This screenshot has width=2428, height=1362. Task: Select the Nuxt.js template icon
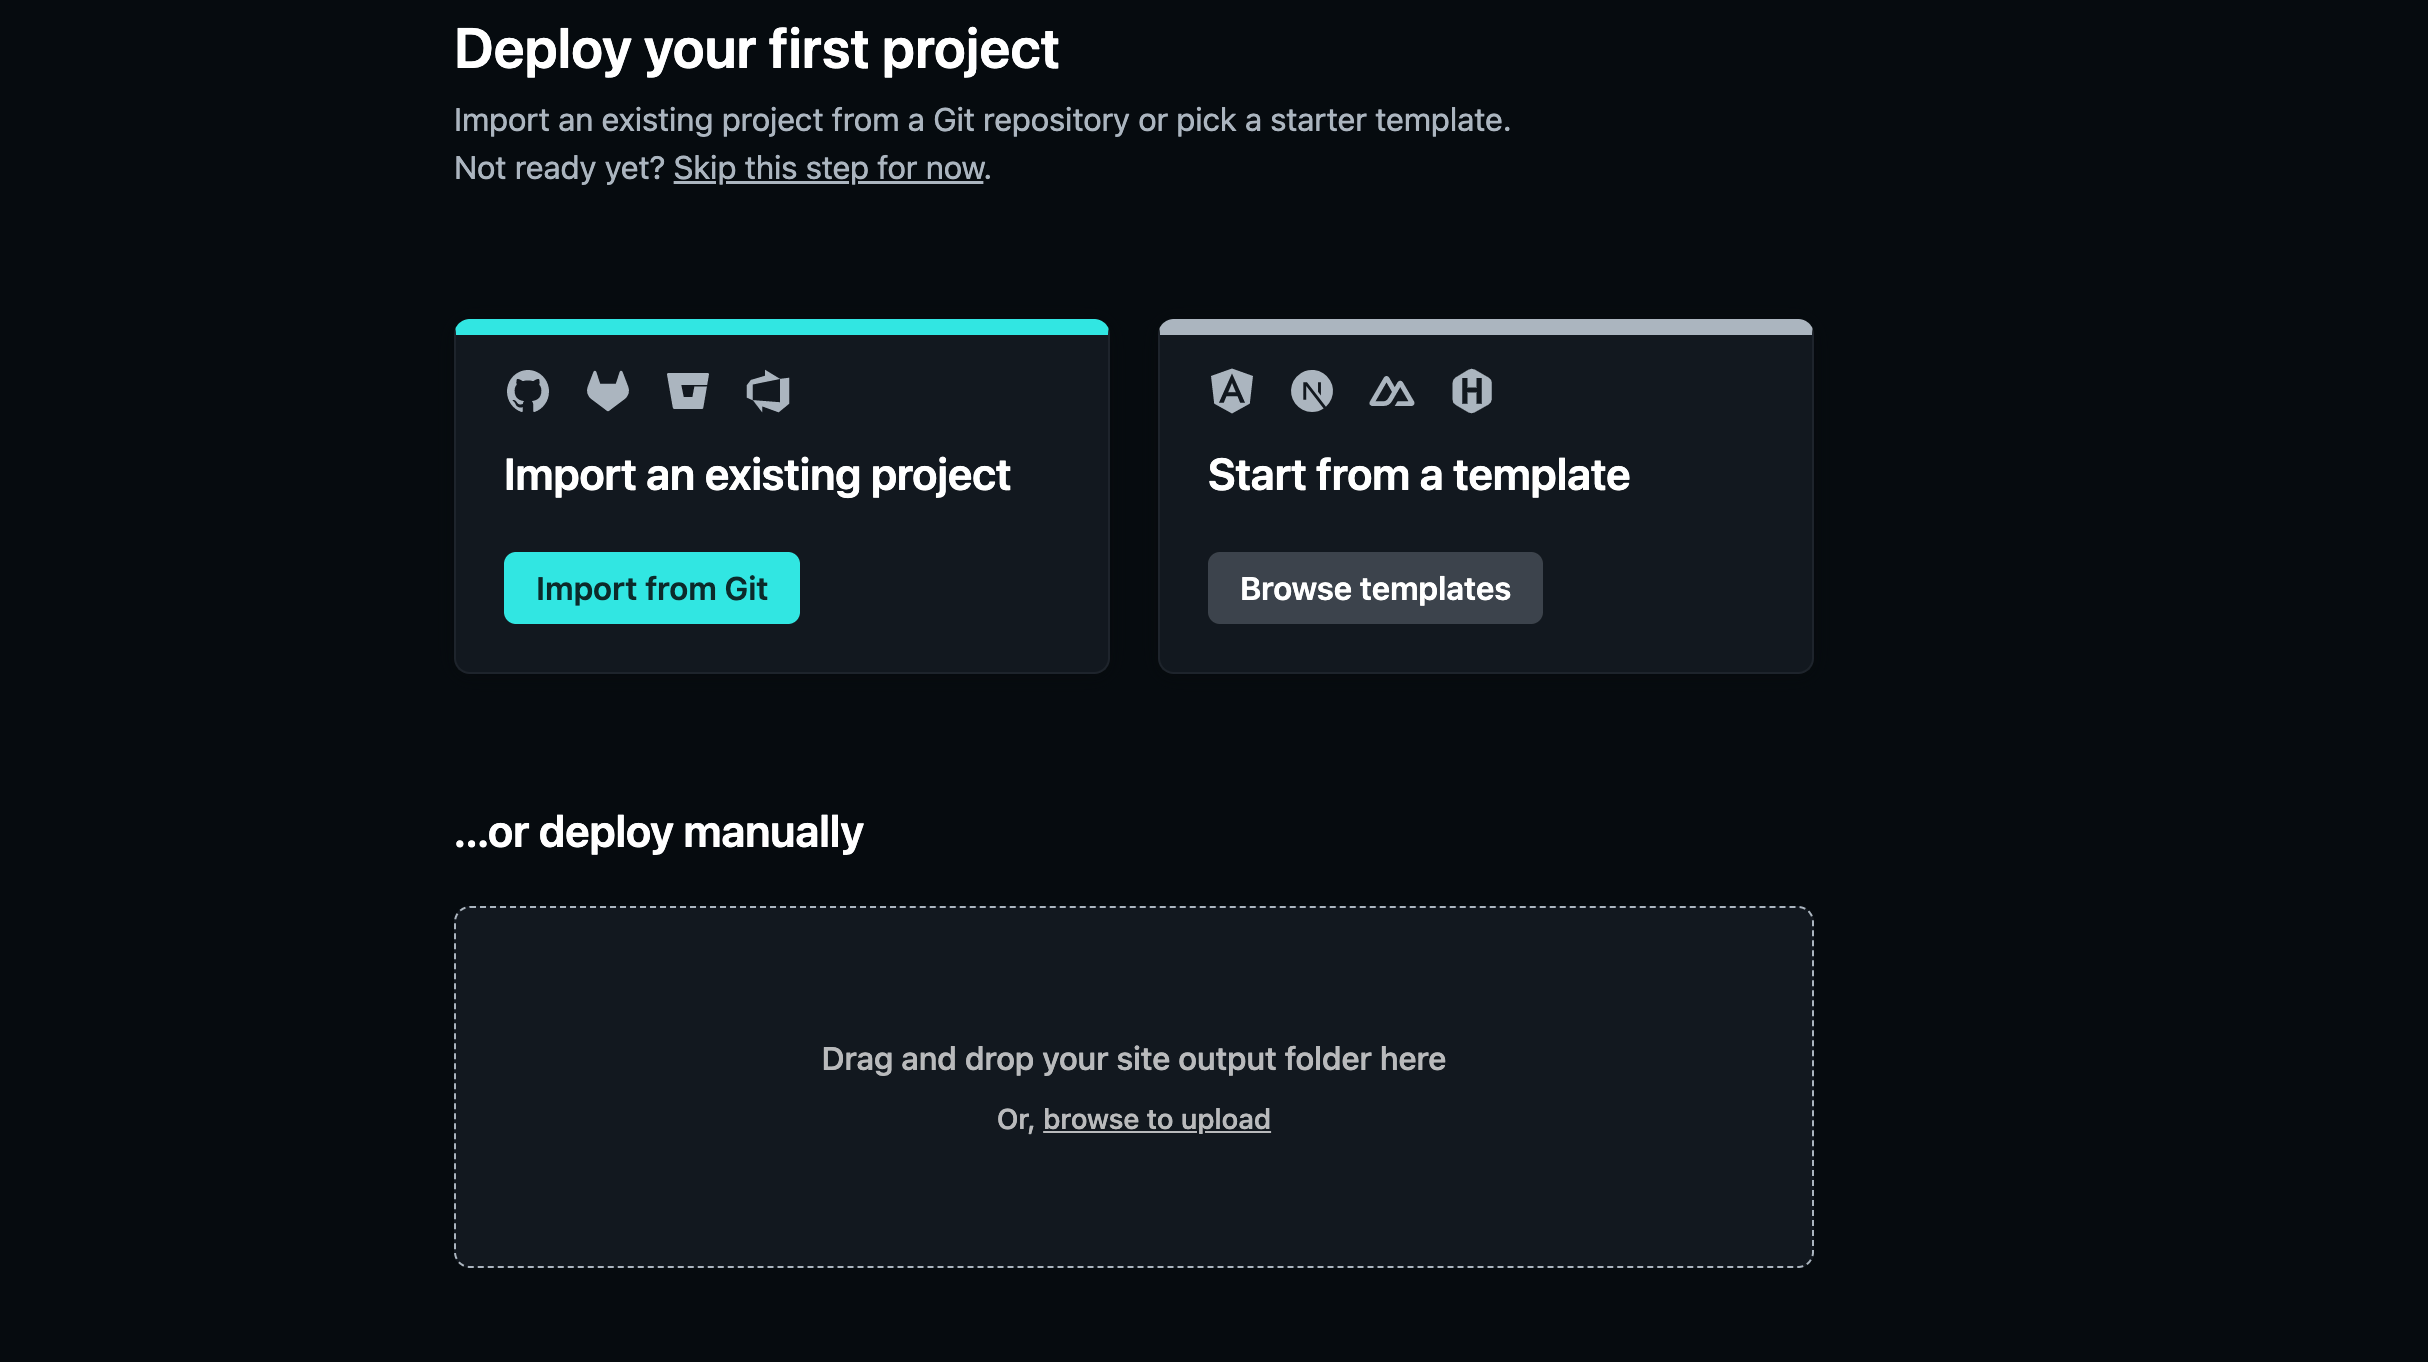tap(1389, 390)
